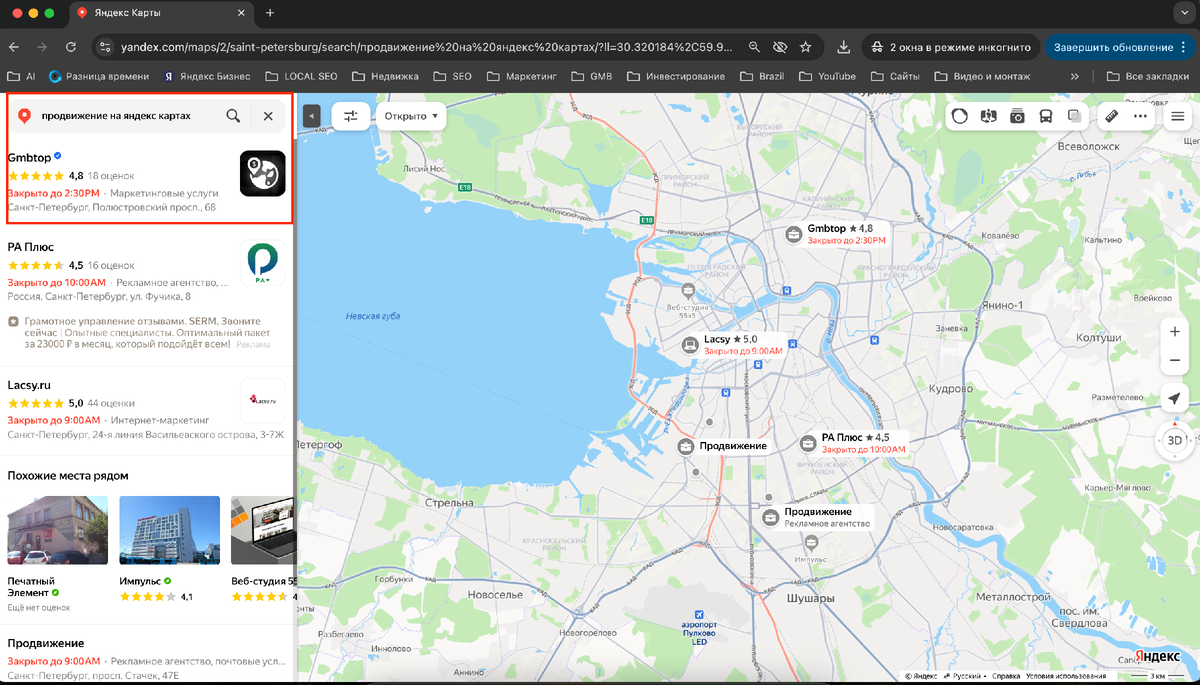
Task: Open the 'Недвижка' bookmarks folder
Action: tap(385, 76)
